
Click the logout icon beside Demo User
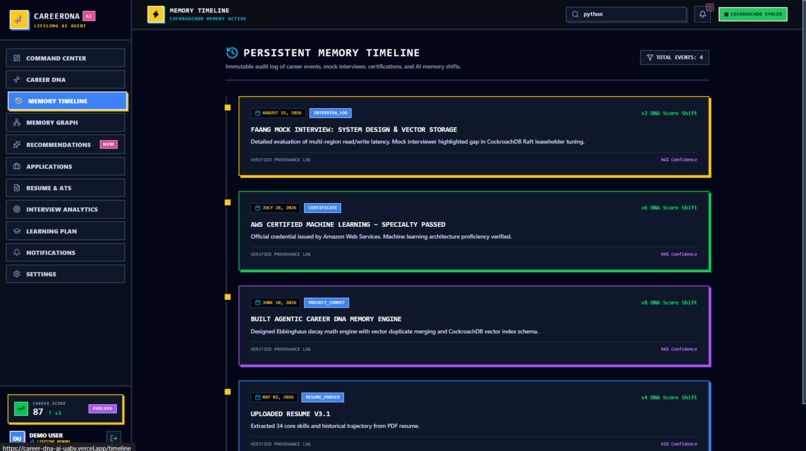114,438
